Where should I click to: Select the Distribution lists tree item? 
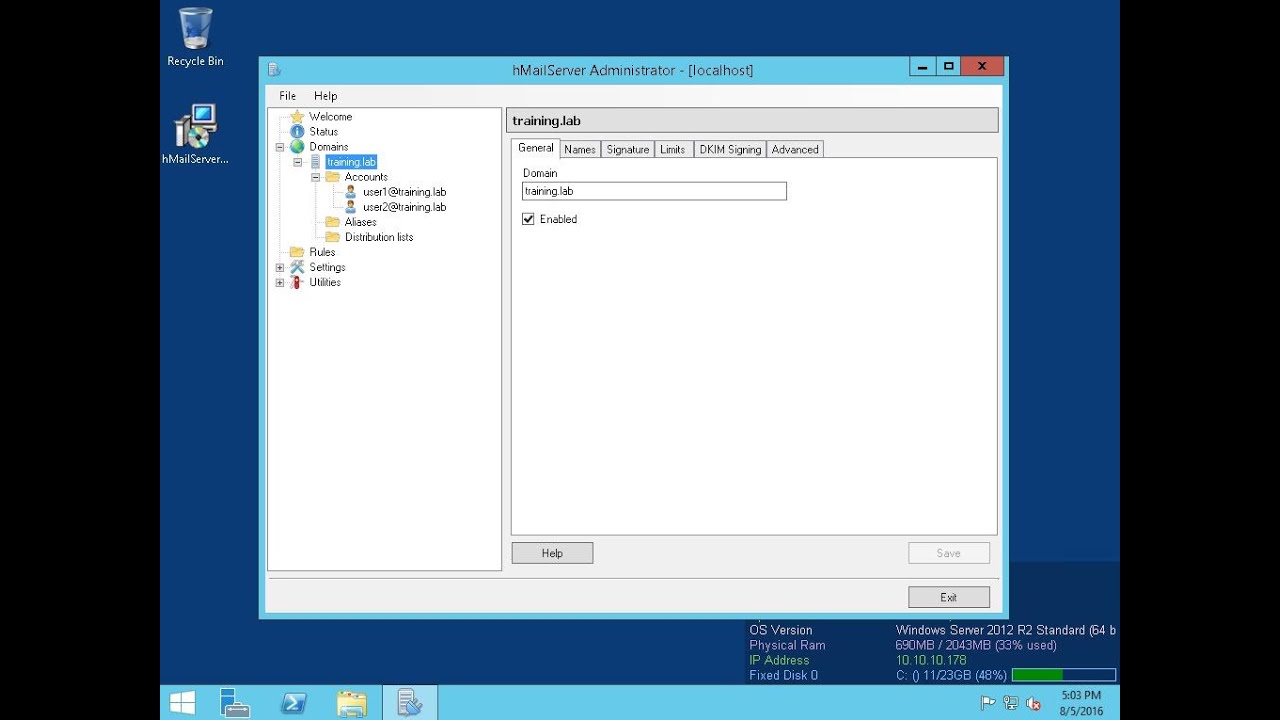coord(379,237)
